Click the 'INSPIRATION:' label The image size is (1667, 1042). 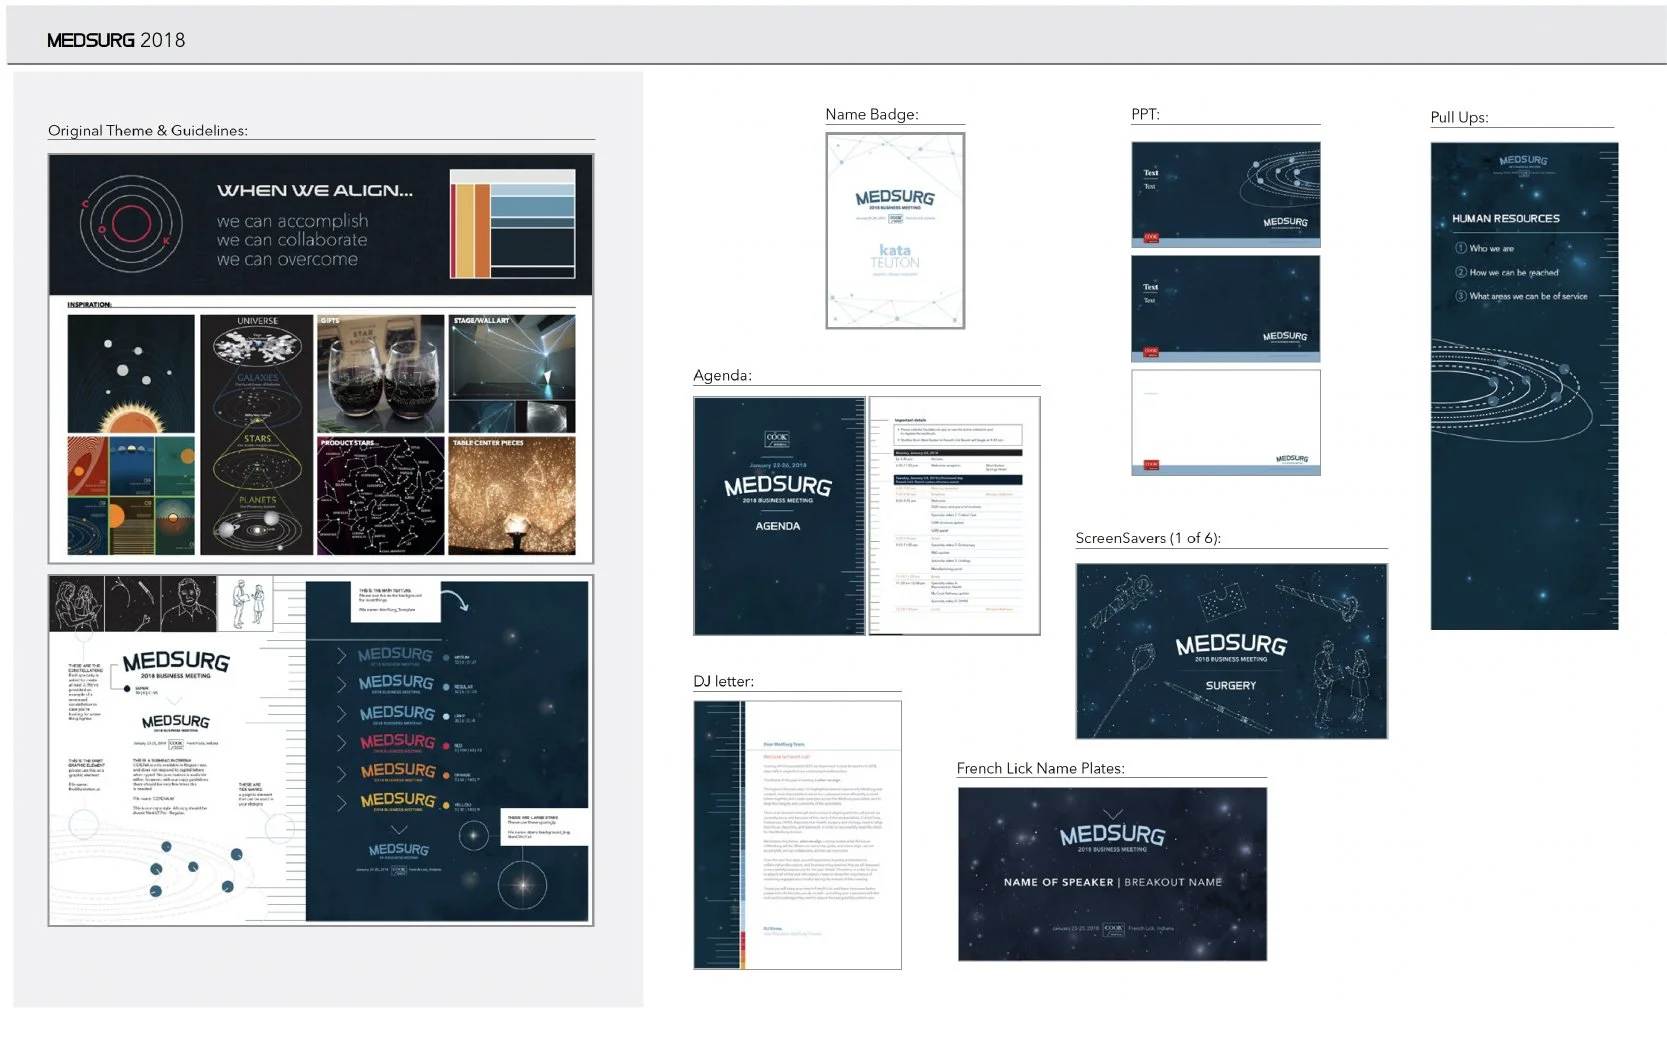point(90,304)
